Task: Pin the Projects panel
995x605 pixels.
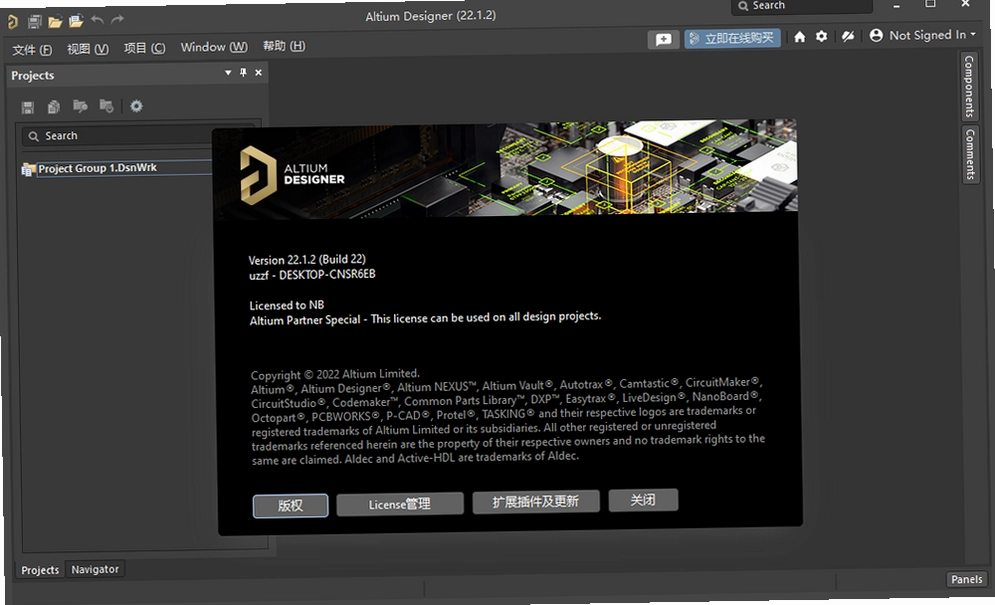Action: pos(243,72)
